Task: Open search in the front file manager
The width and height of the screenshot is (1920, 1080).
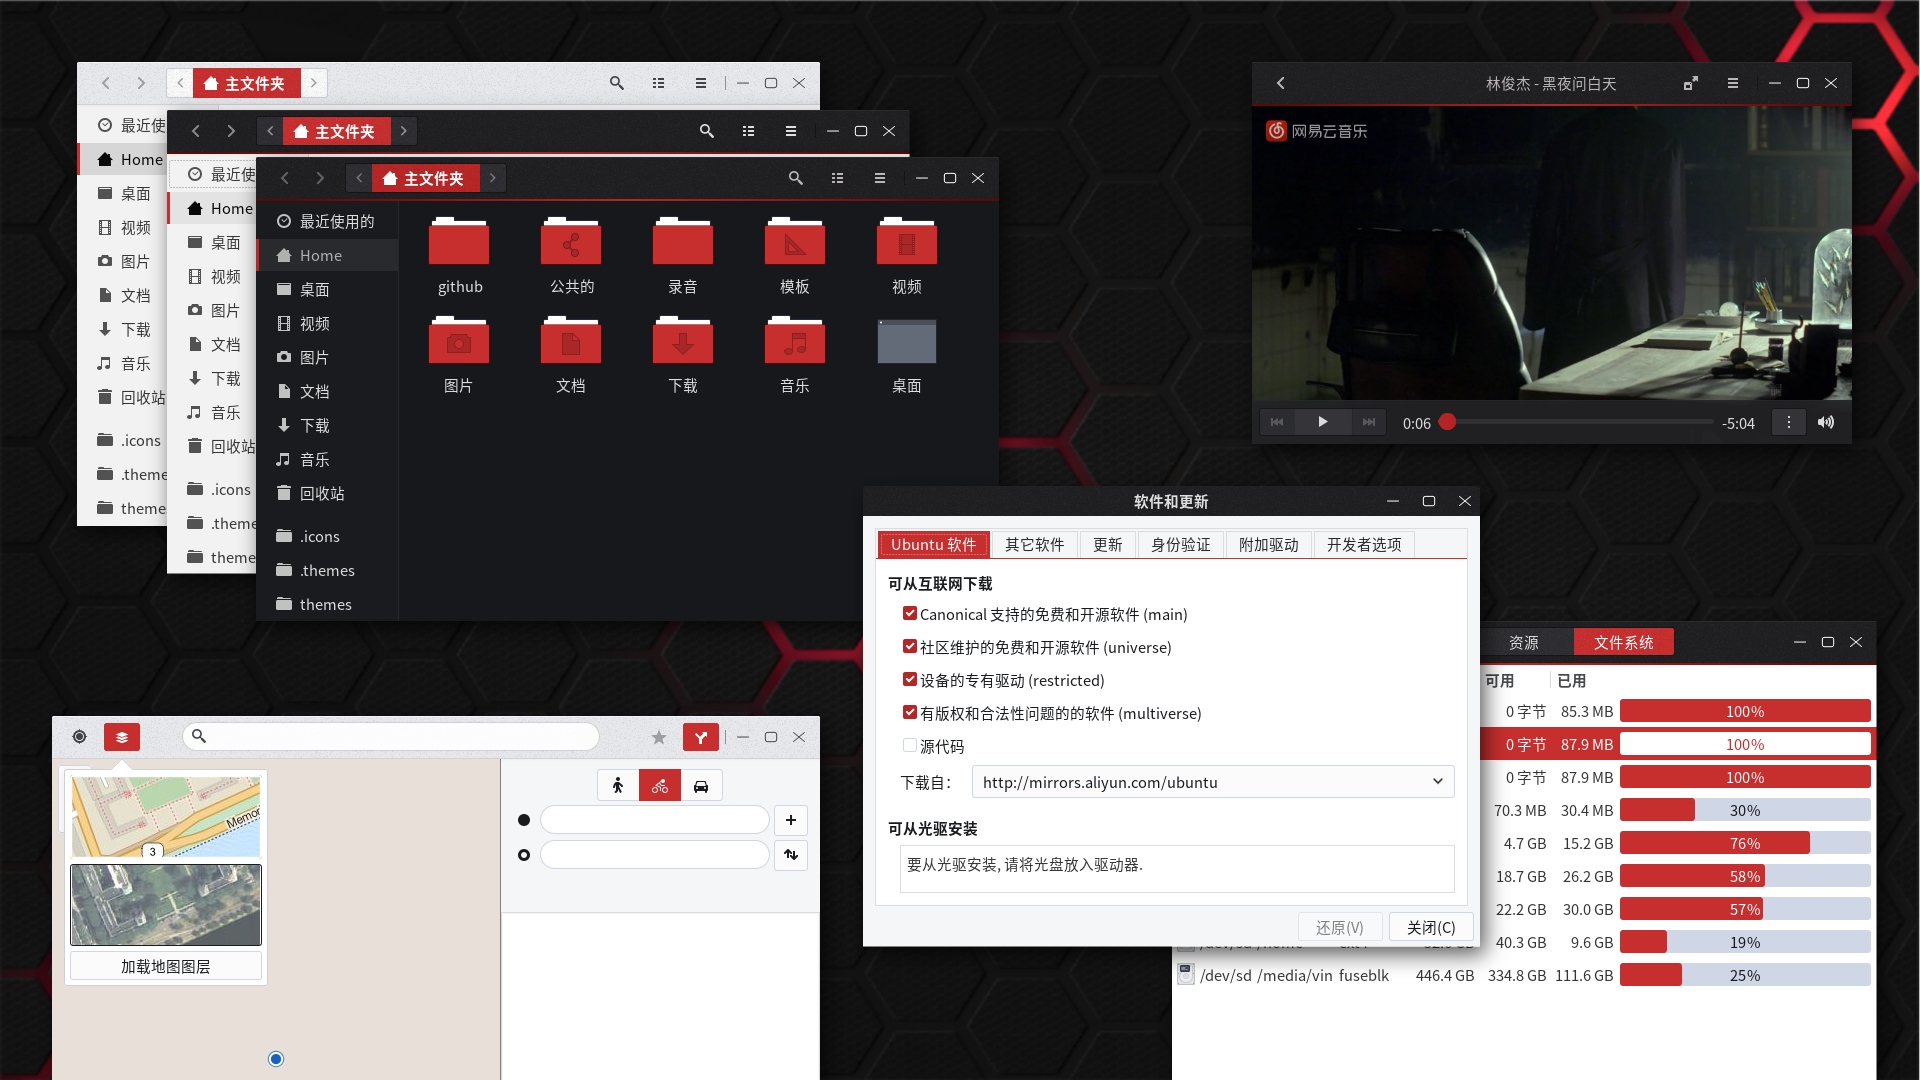Action: tap(796, 178)
